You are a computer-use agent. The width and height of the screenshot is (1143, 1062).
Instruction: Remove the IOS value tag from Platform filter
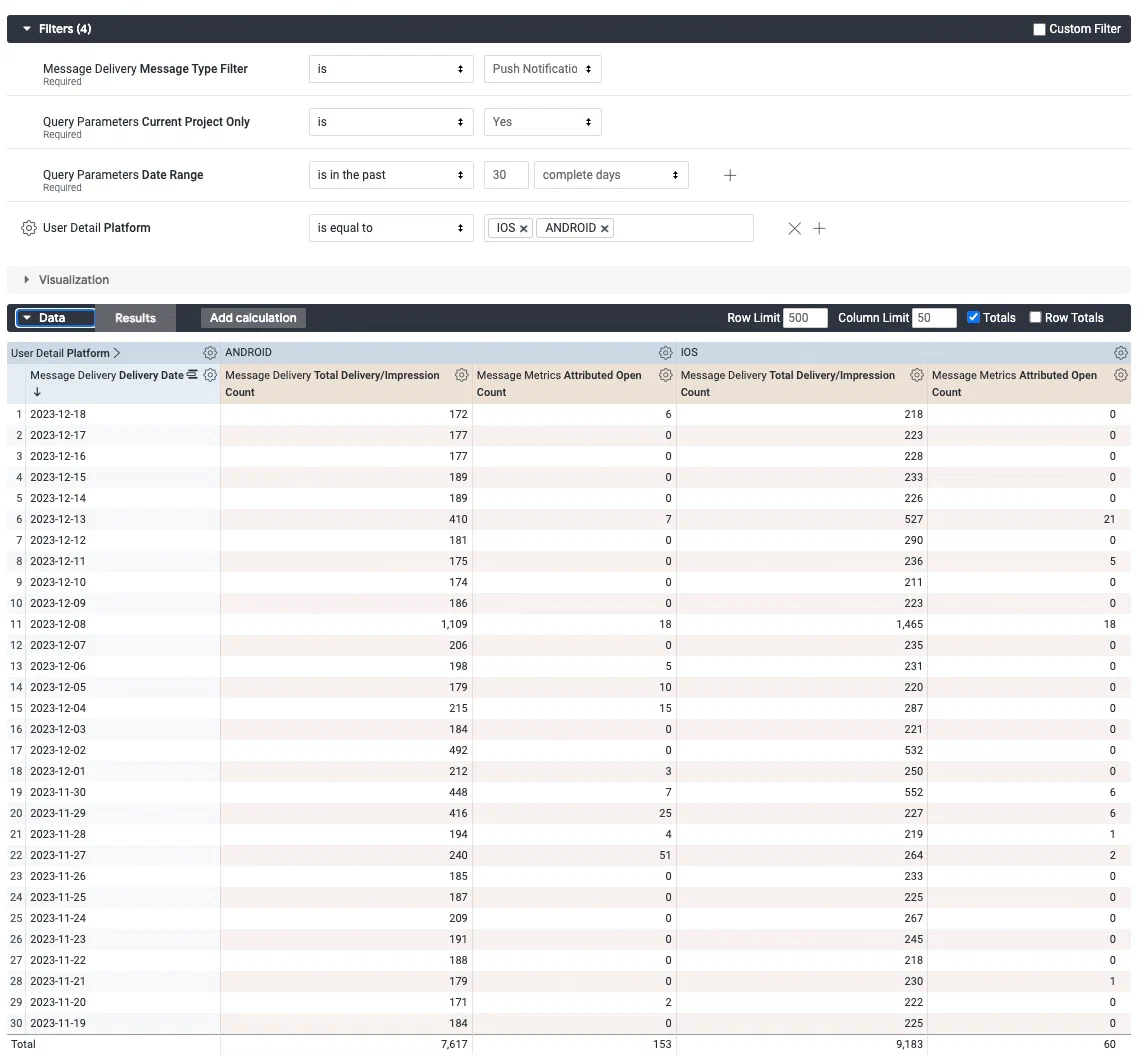coord(524,227)
